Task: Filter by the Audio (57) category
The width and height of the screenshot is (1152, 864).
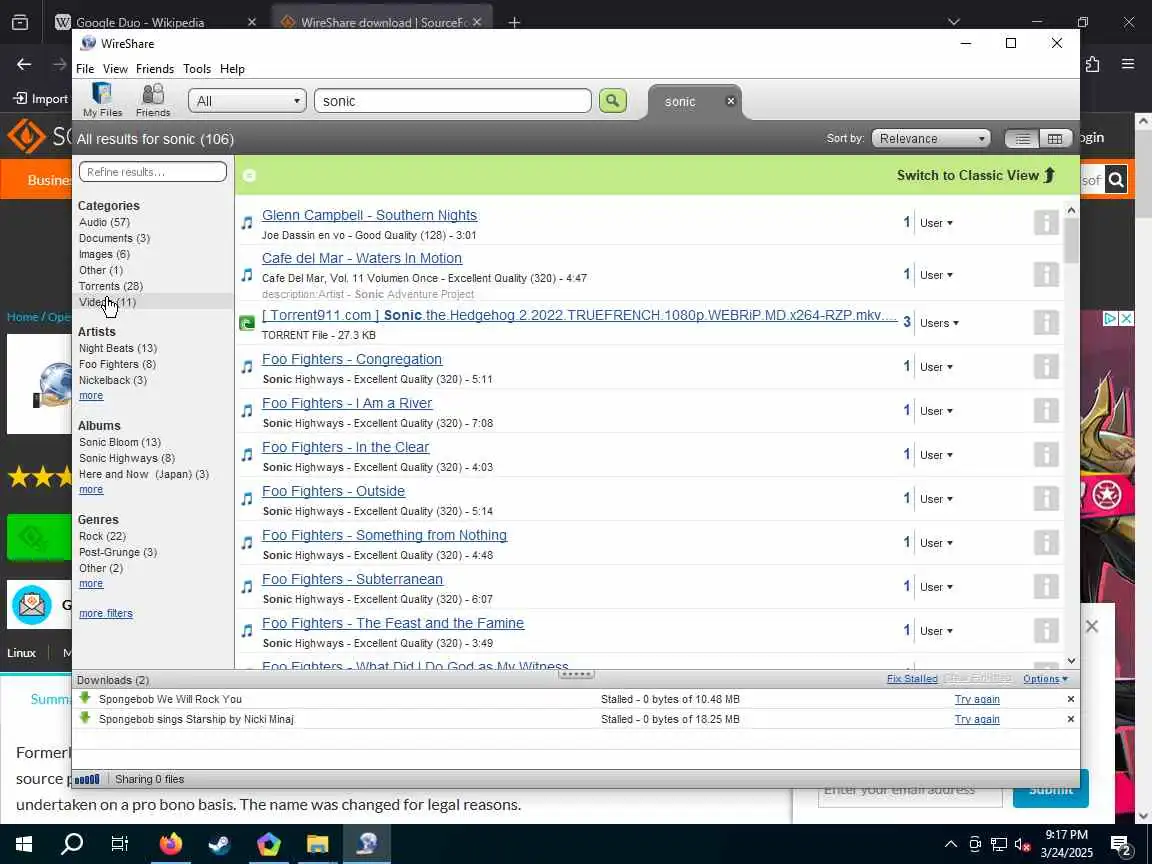Action: coord(104,222)
